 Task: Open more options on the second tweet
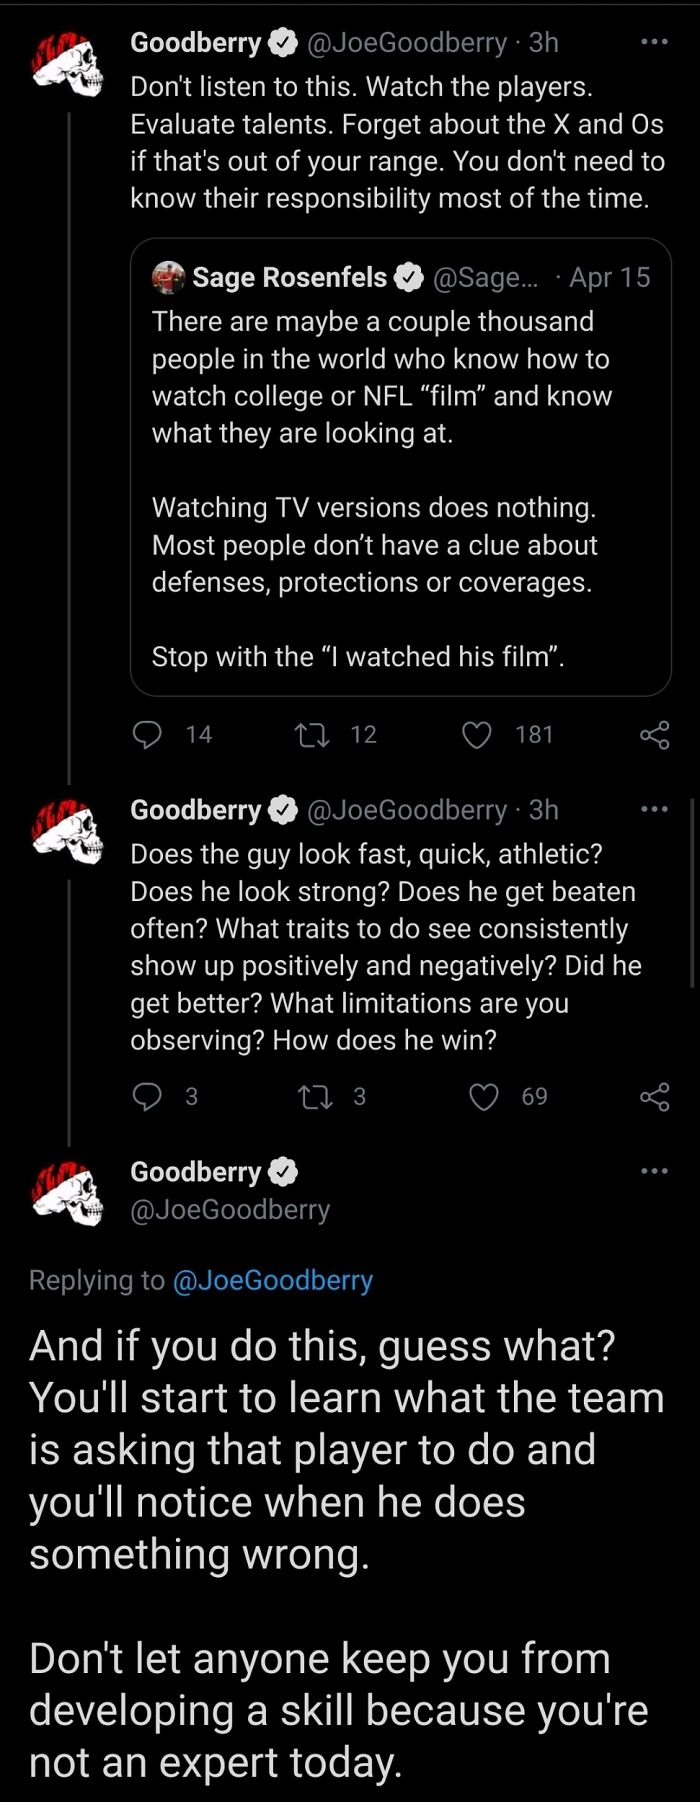[654, 809]
